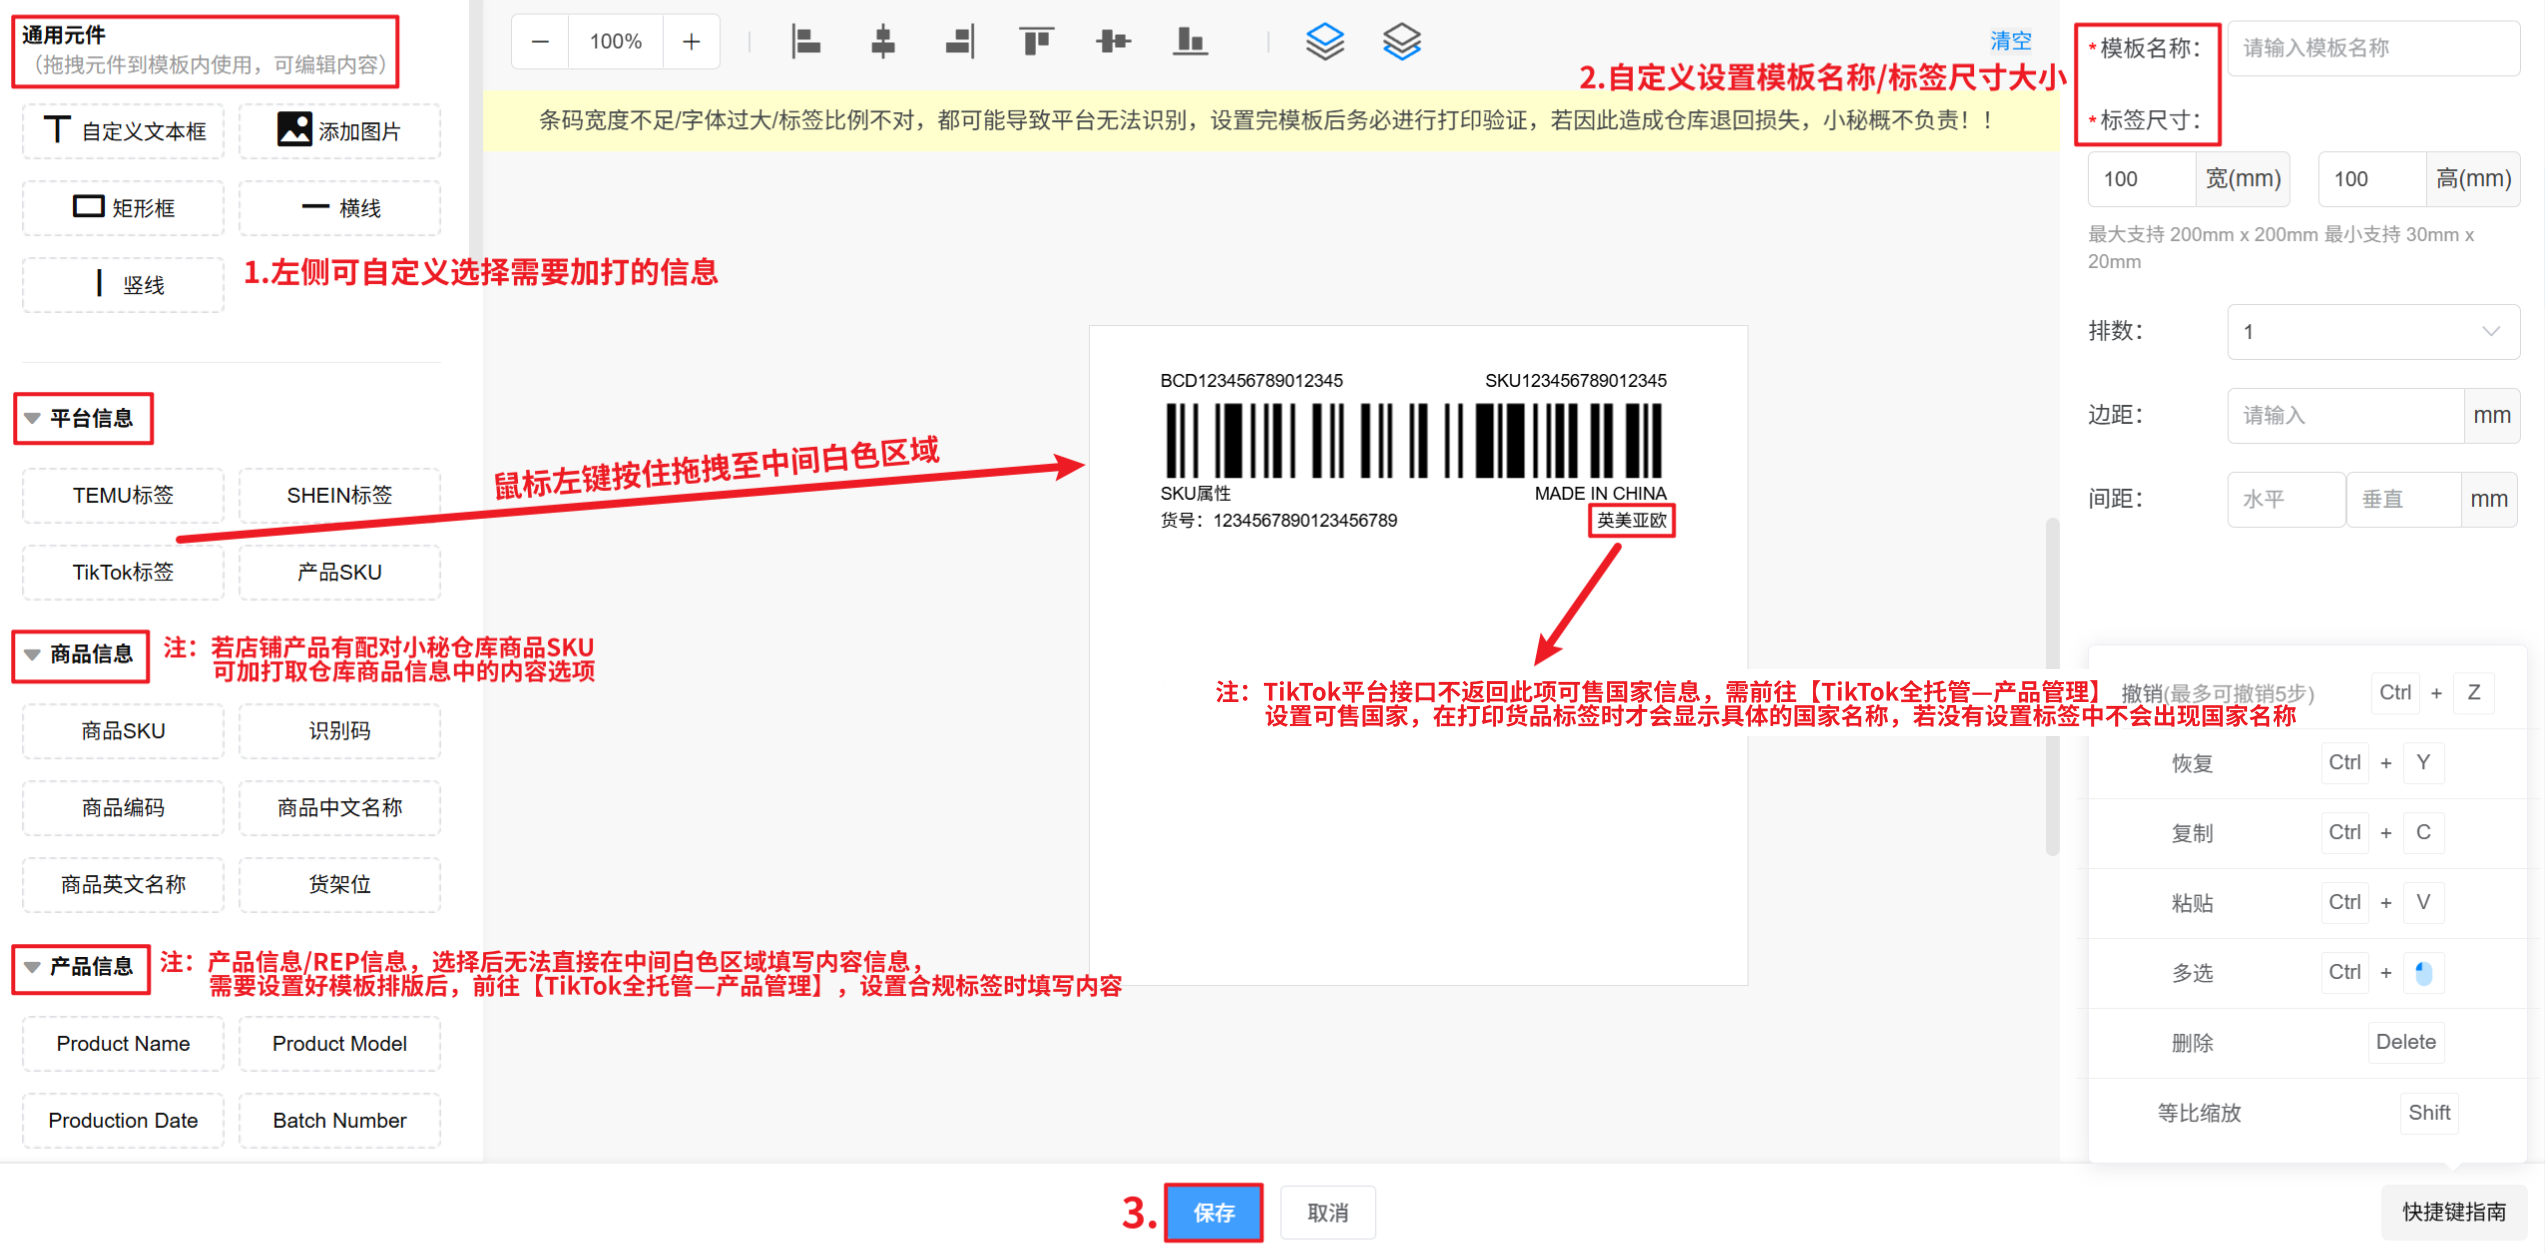Select the TikTok标签 element
The width and height of the screenshot is (2545, 1254).
coord(123,572)
